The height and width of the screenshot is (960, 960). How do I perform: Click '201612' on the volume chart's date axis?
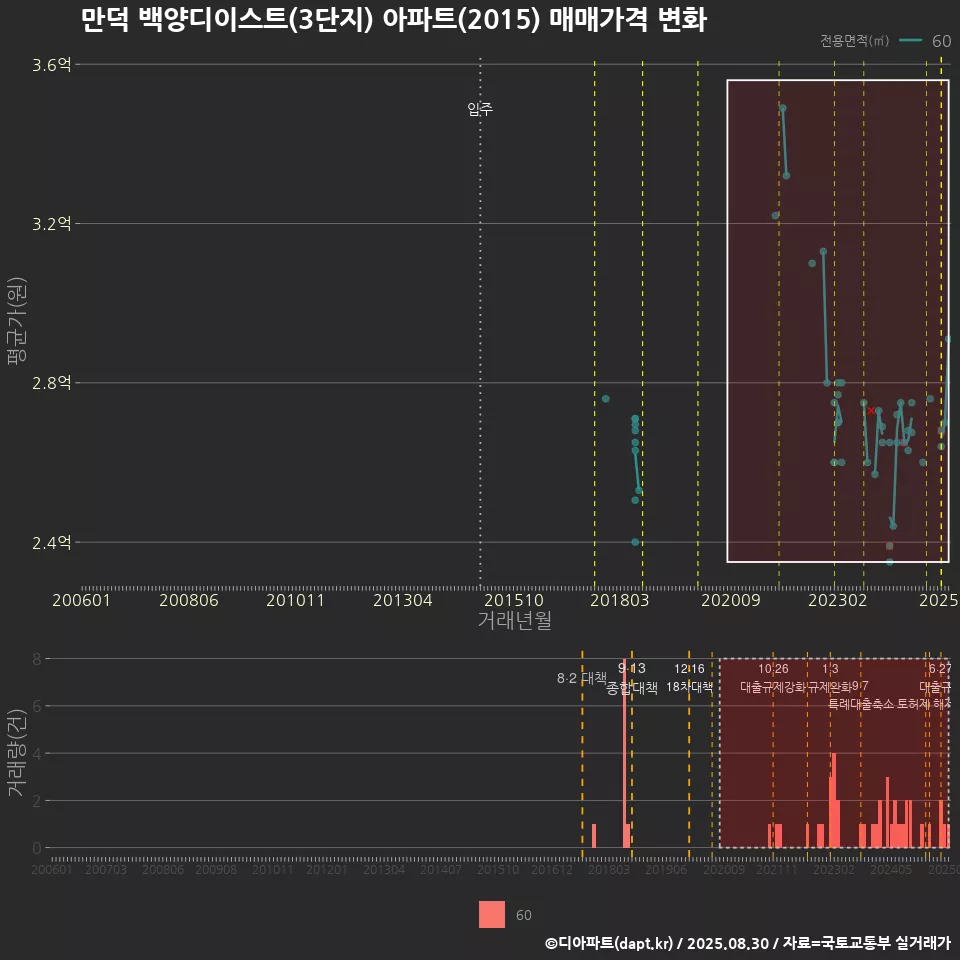coord(552,869)
